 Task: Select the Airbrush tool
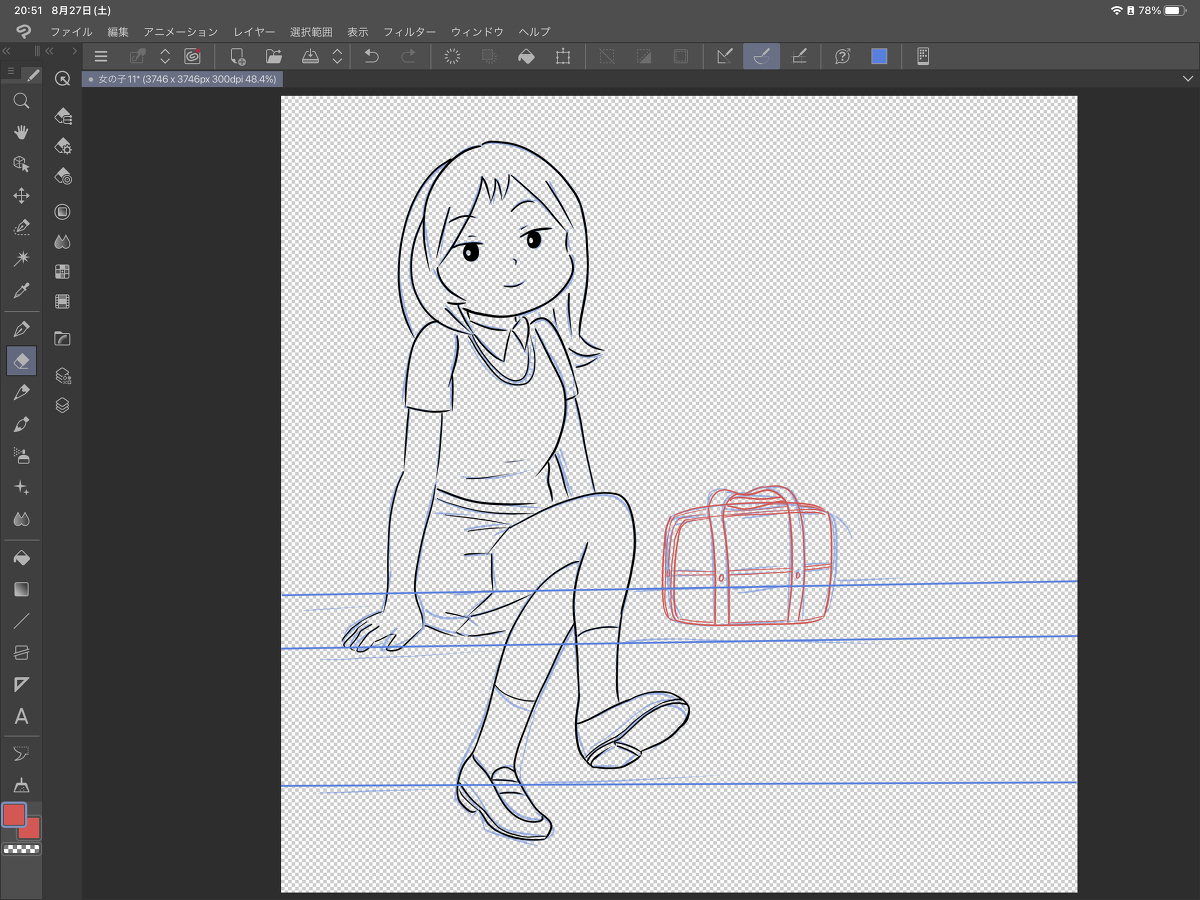pyautogui.click(x=21, y=456)
